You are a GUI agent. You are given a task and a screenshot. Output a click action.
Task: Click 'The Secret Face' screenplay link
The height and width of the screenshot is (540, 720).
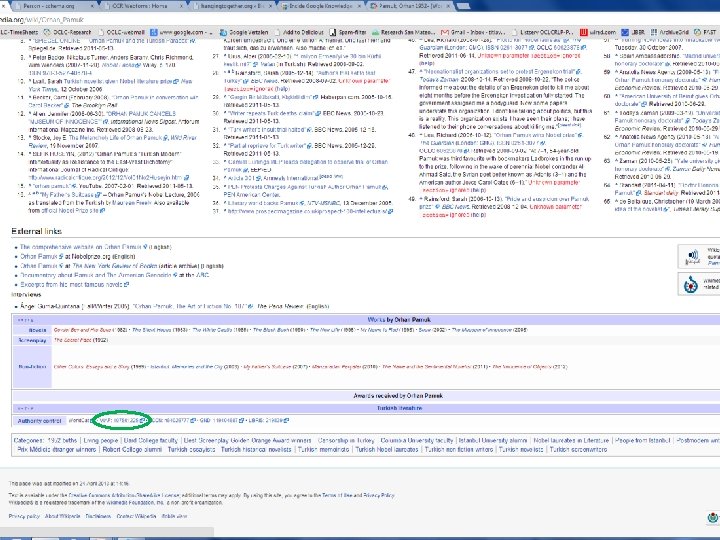click(x=73, y=340)
